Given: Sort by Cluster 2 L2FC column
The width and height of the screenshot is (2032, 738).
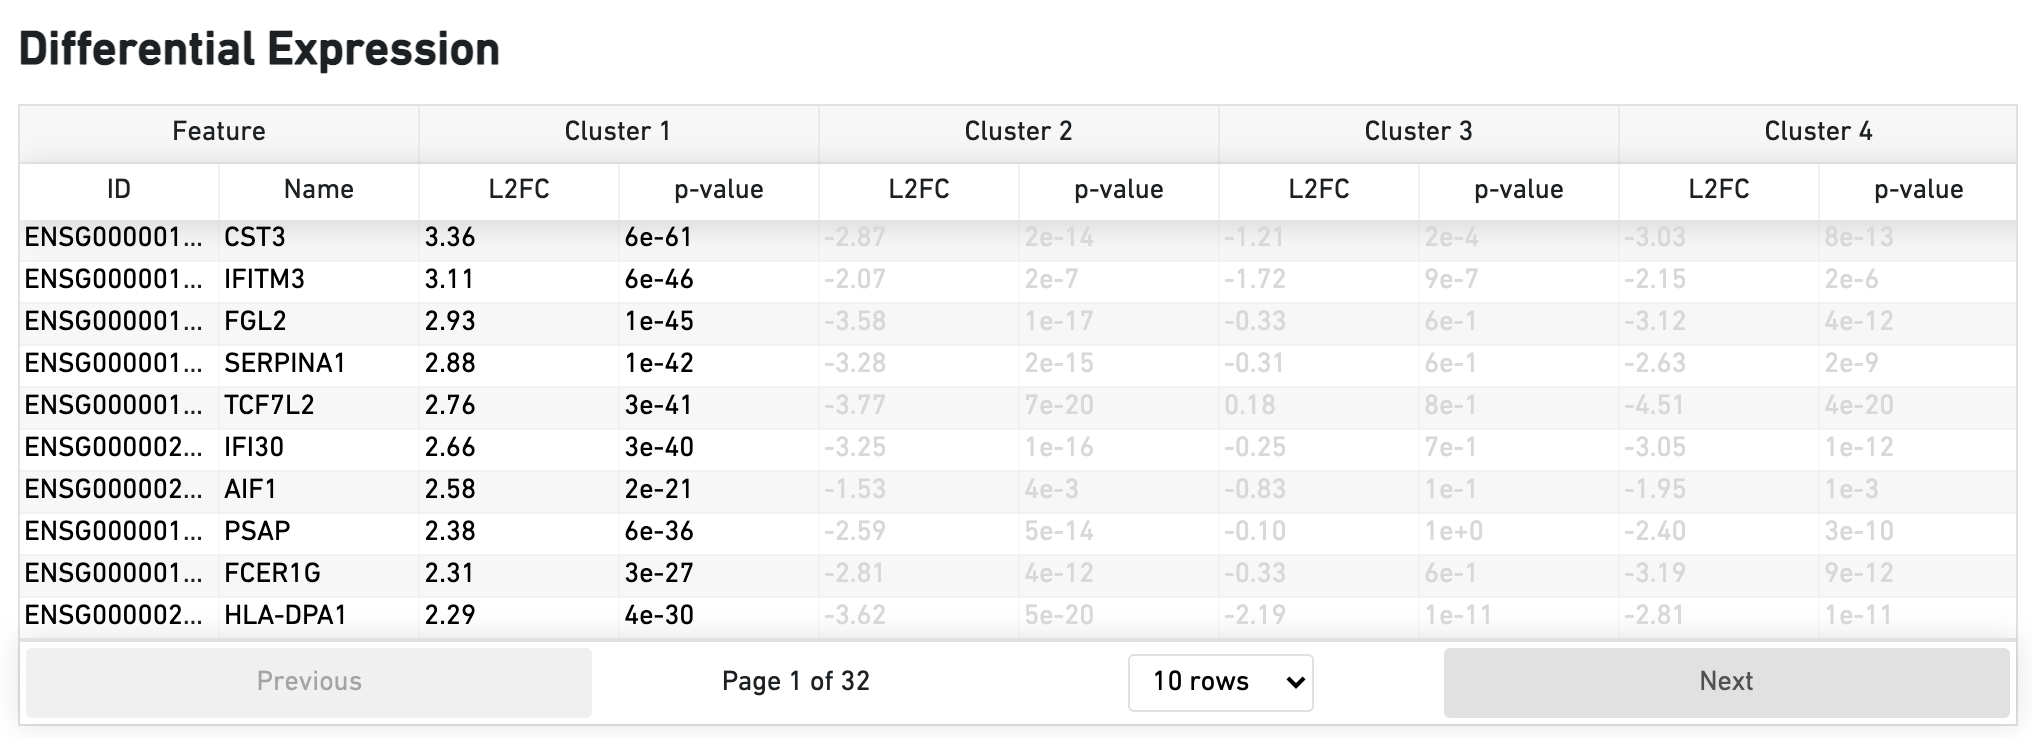Looking at the screenshot, I should (918, 190).
